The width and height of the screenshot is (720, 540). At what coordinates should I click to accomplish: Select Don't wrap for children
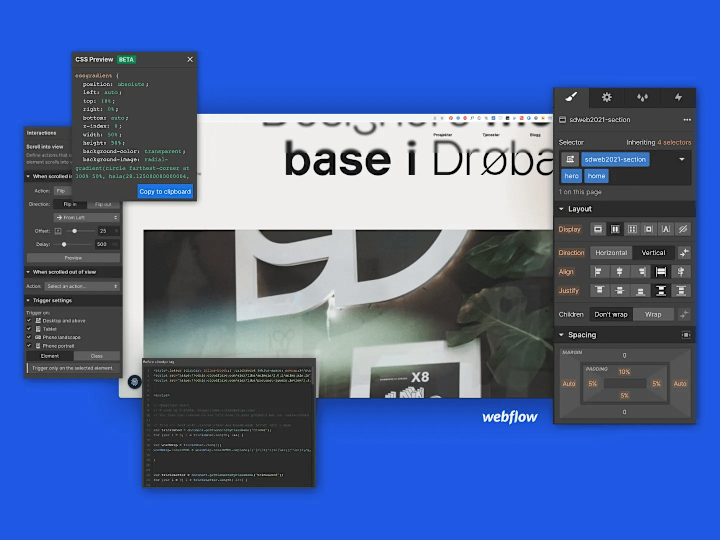[611, 315]
